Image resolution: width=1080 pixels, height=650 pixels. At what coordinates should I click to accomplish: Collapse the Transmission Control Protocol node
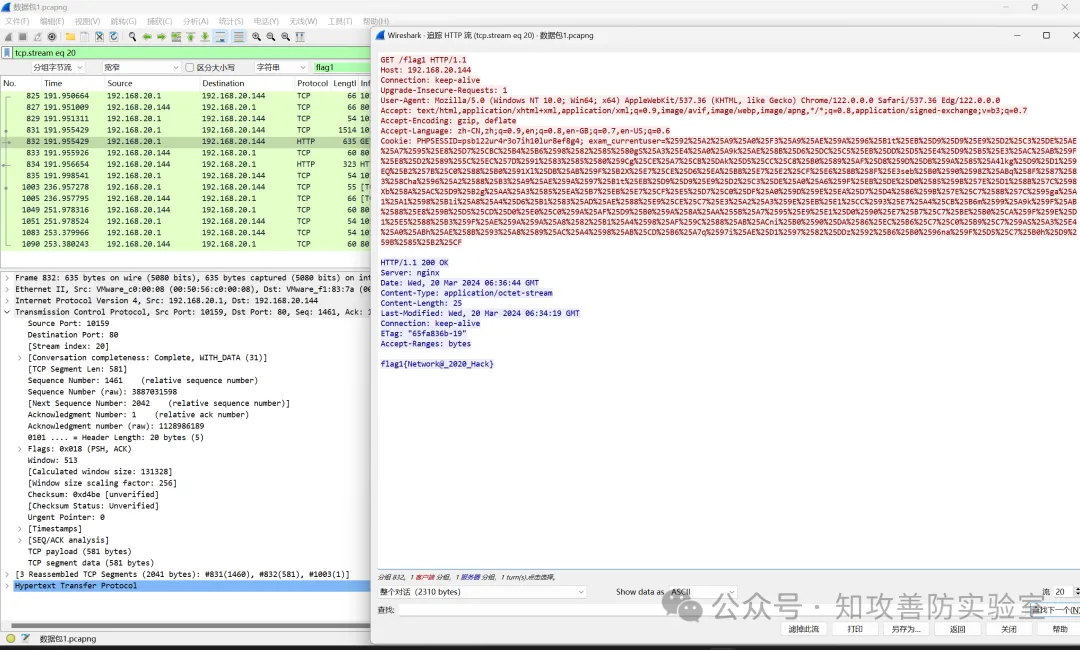pos(7,312)
